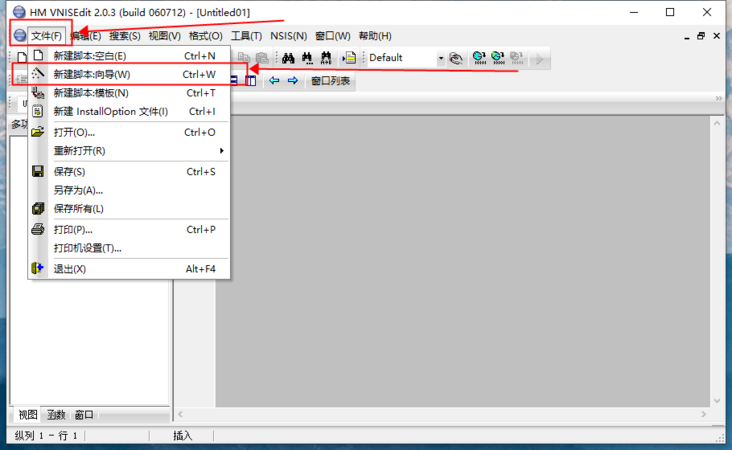Open the Default highlighter dropdown
The height and width of the screenshot is (450, 732).
441,58
